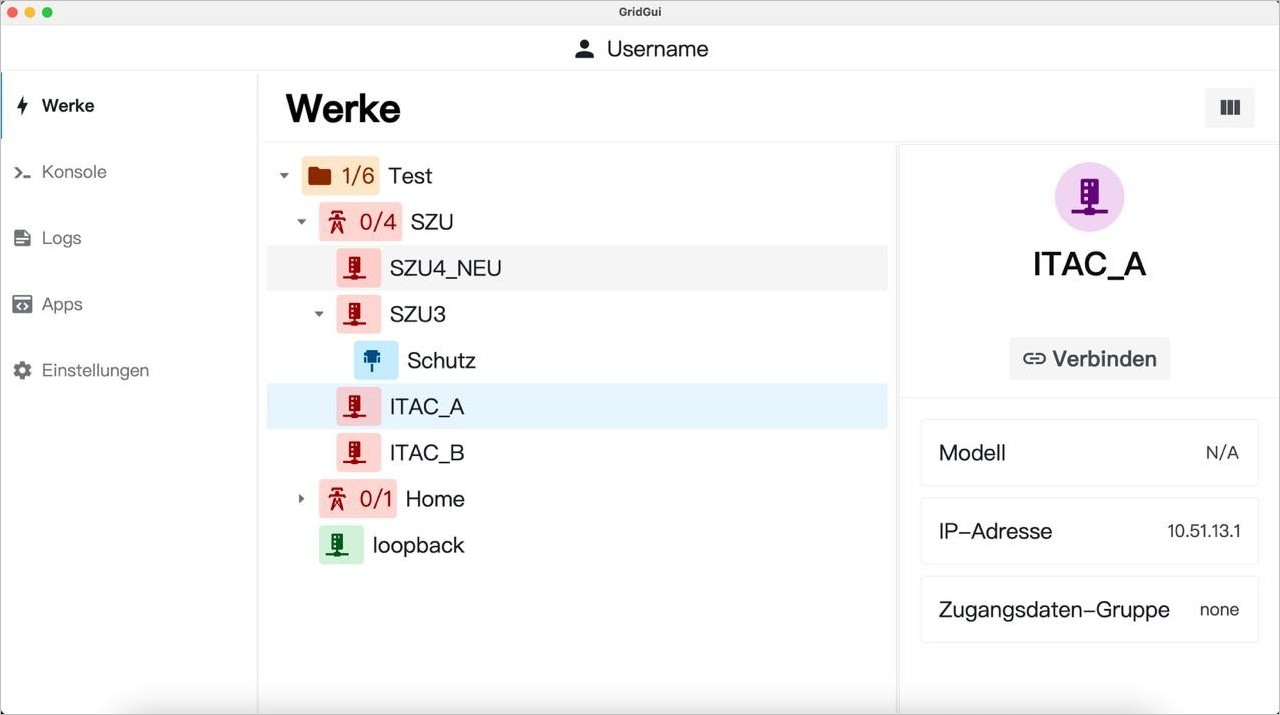Screen dimensions: 1280x715
Task: Select the ITAC_A tree entry
Action: (x=427, y=407)
